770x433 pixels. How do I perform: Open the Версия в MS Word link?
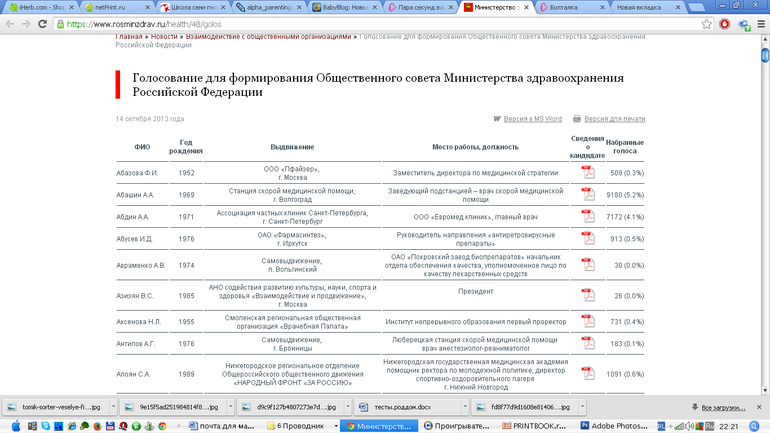click(x=533, y=119)
